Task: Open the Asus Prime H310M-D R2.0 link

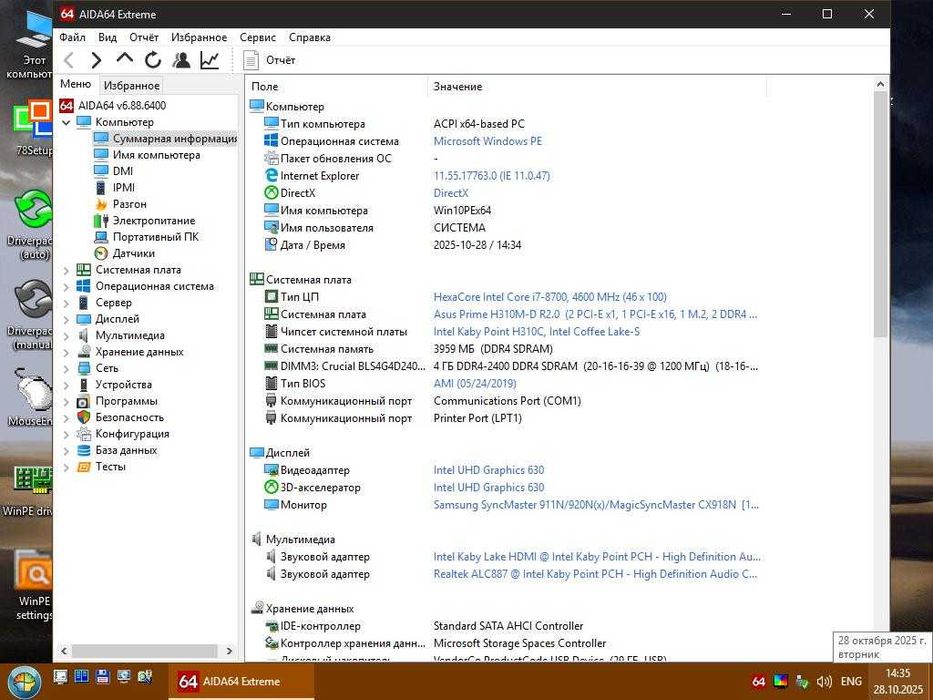Action: [x=595, y=314]
